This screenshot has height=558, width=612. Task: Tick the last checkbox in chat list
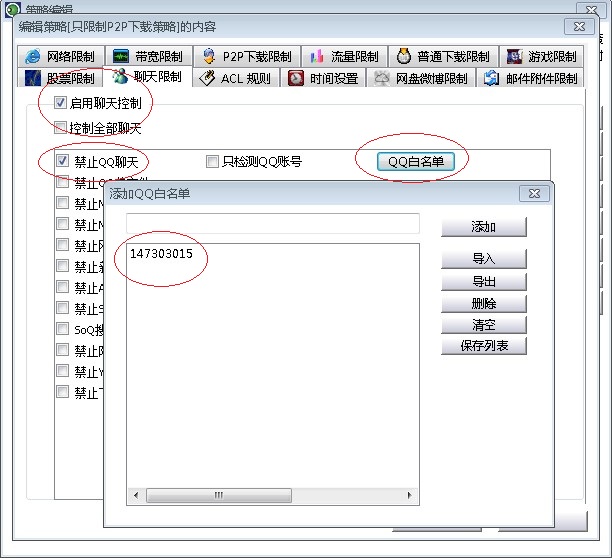tap(62, 391)
